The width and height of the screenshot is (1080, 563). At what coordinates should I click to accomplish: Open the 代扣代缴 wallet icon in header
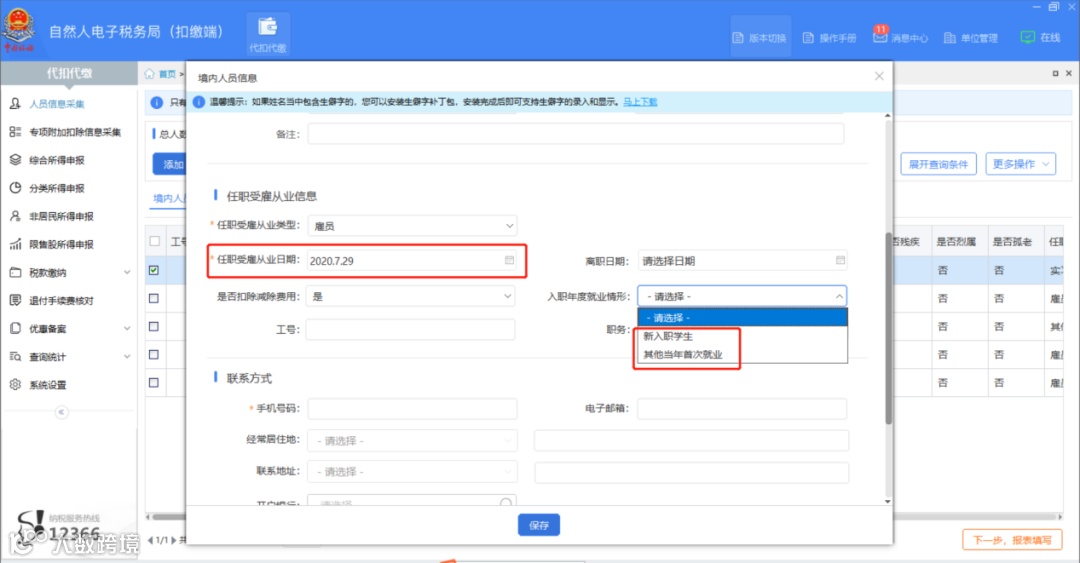click(267, 28)
